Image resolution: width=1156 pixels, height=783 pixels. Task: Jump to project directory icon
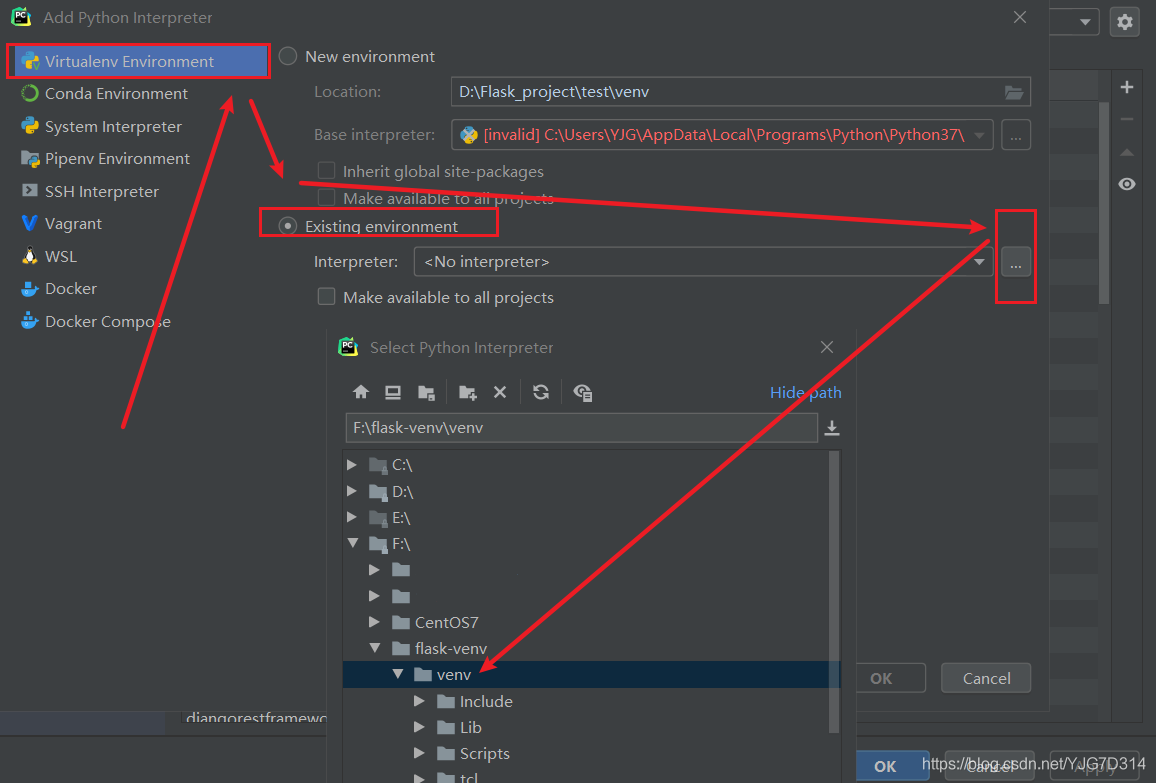[x=426, y=392]
